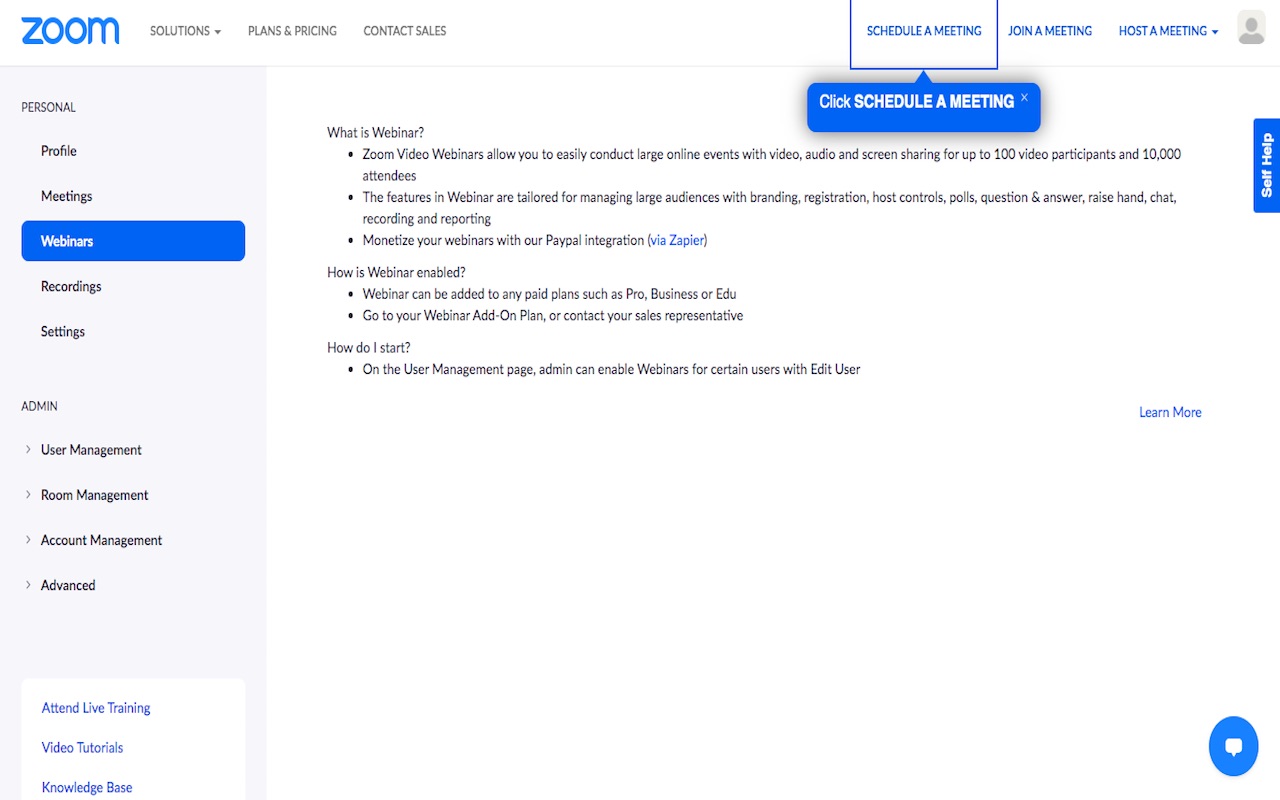Open Contact Sales page
This screenshot has height=800, width=1280.
[x=405, y=31]
